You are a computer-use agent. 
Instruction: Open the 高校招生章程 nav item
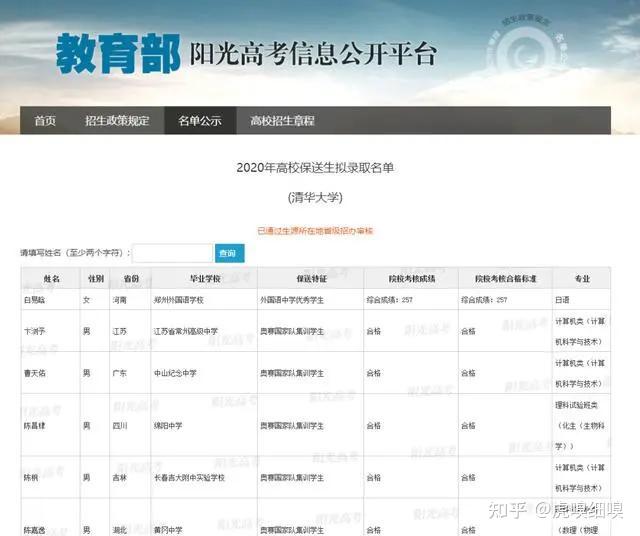point(282,120)
